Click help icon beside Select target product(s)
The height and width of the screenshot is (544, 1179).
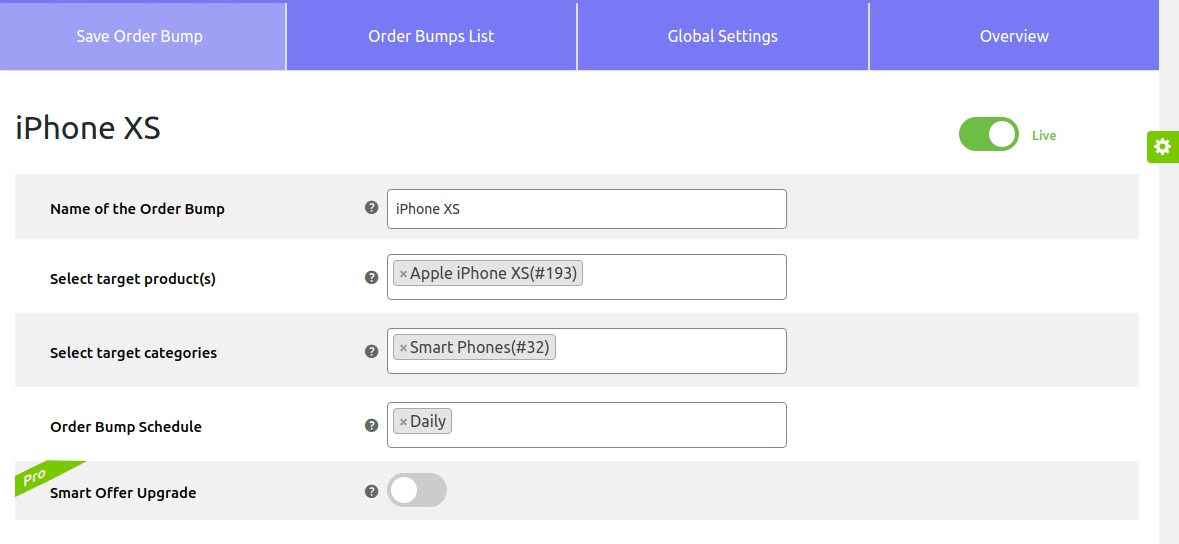tap(372, 277)
